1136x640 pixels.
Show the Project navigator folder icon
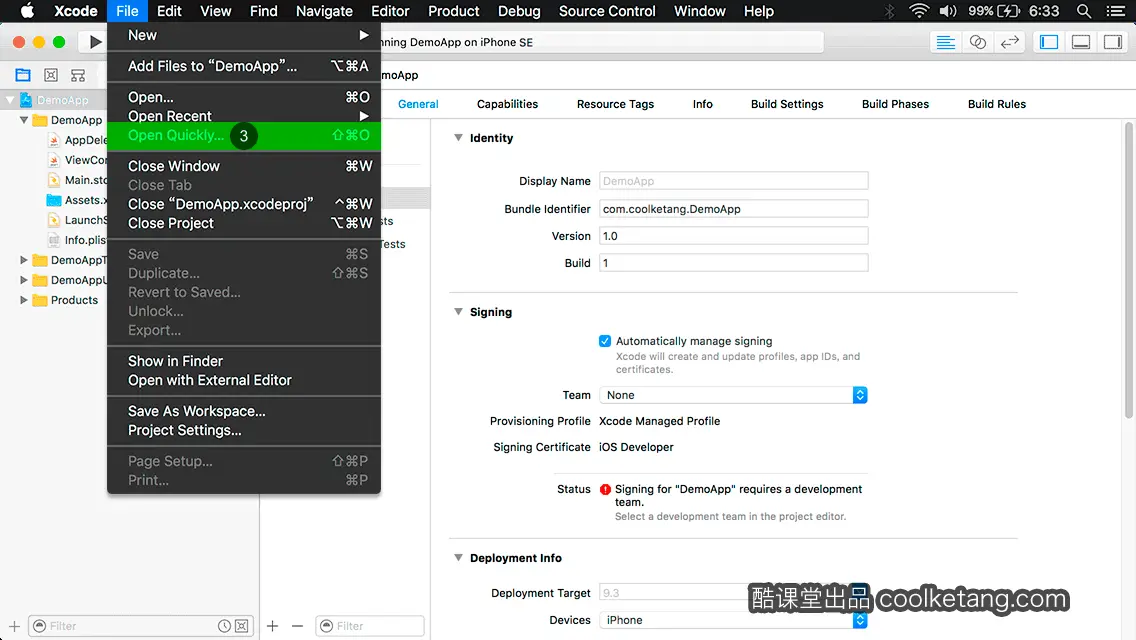pyautogui.click(x=23, y=75)
